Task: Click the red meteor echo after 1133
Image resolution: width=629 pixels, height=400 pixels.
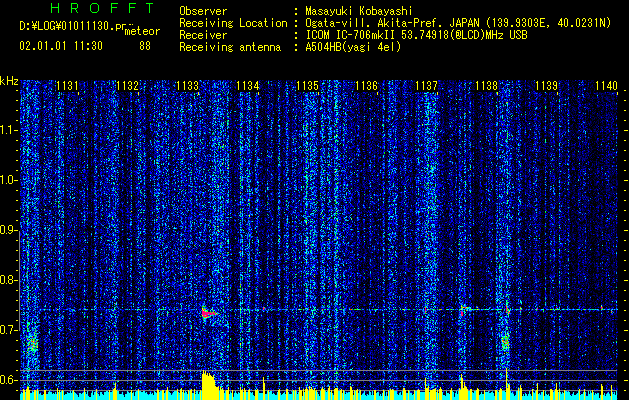Action: 209,312
